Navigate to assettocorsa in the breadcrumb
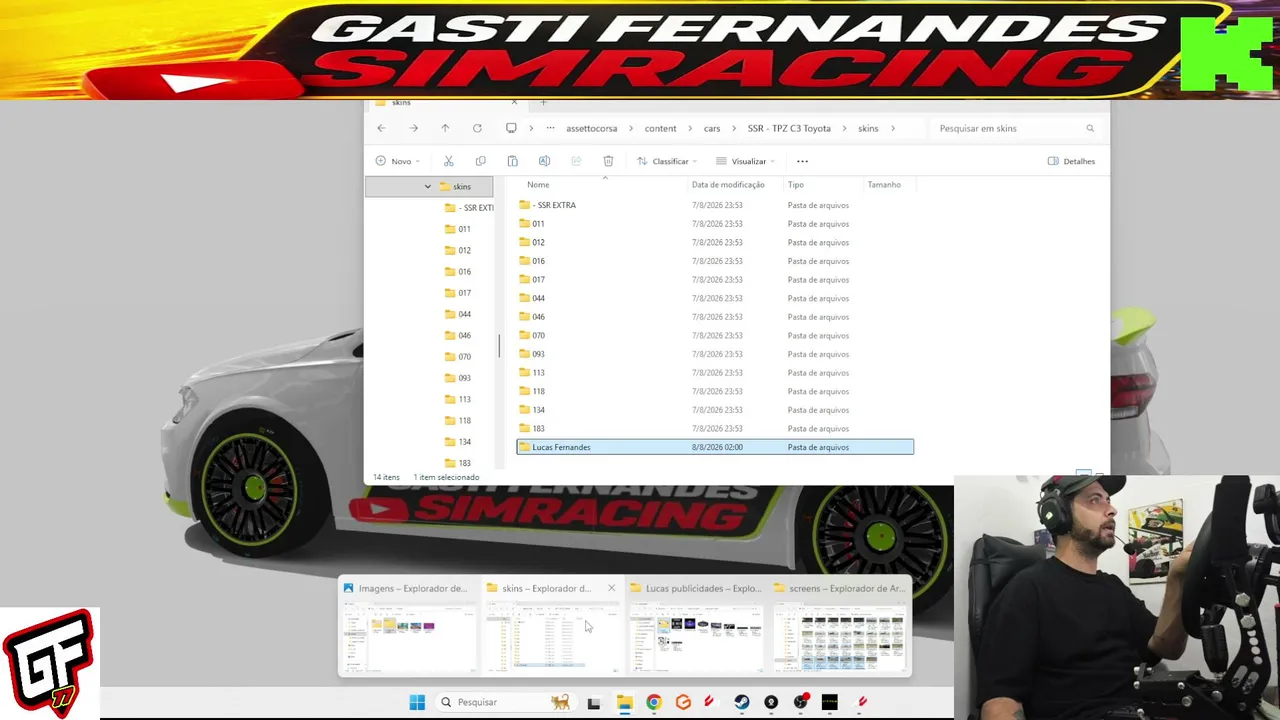Screen dimensions: 1280x720 pos(592,128)
